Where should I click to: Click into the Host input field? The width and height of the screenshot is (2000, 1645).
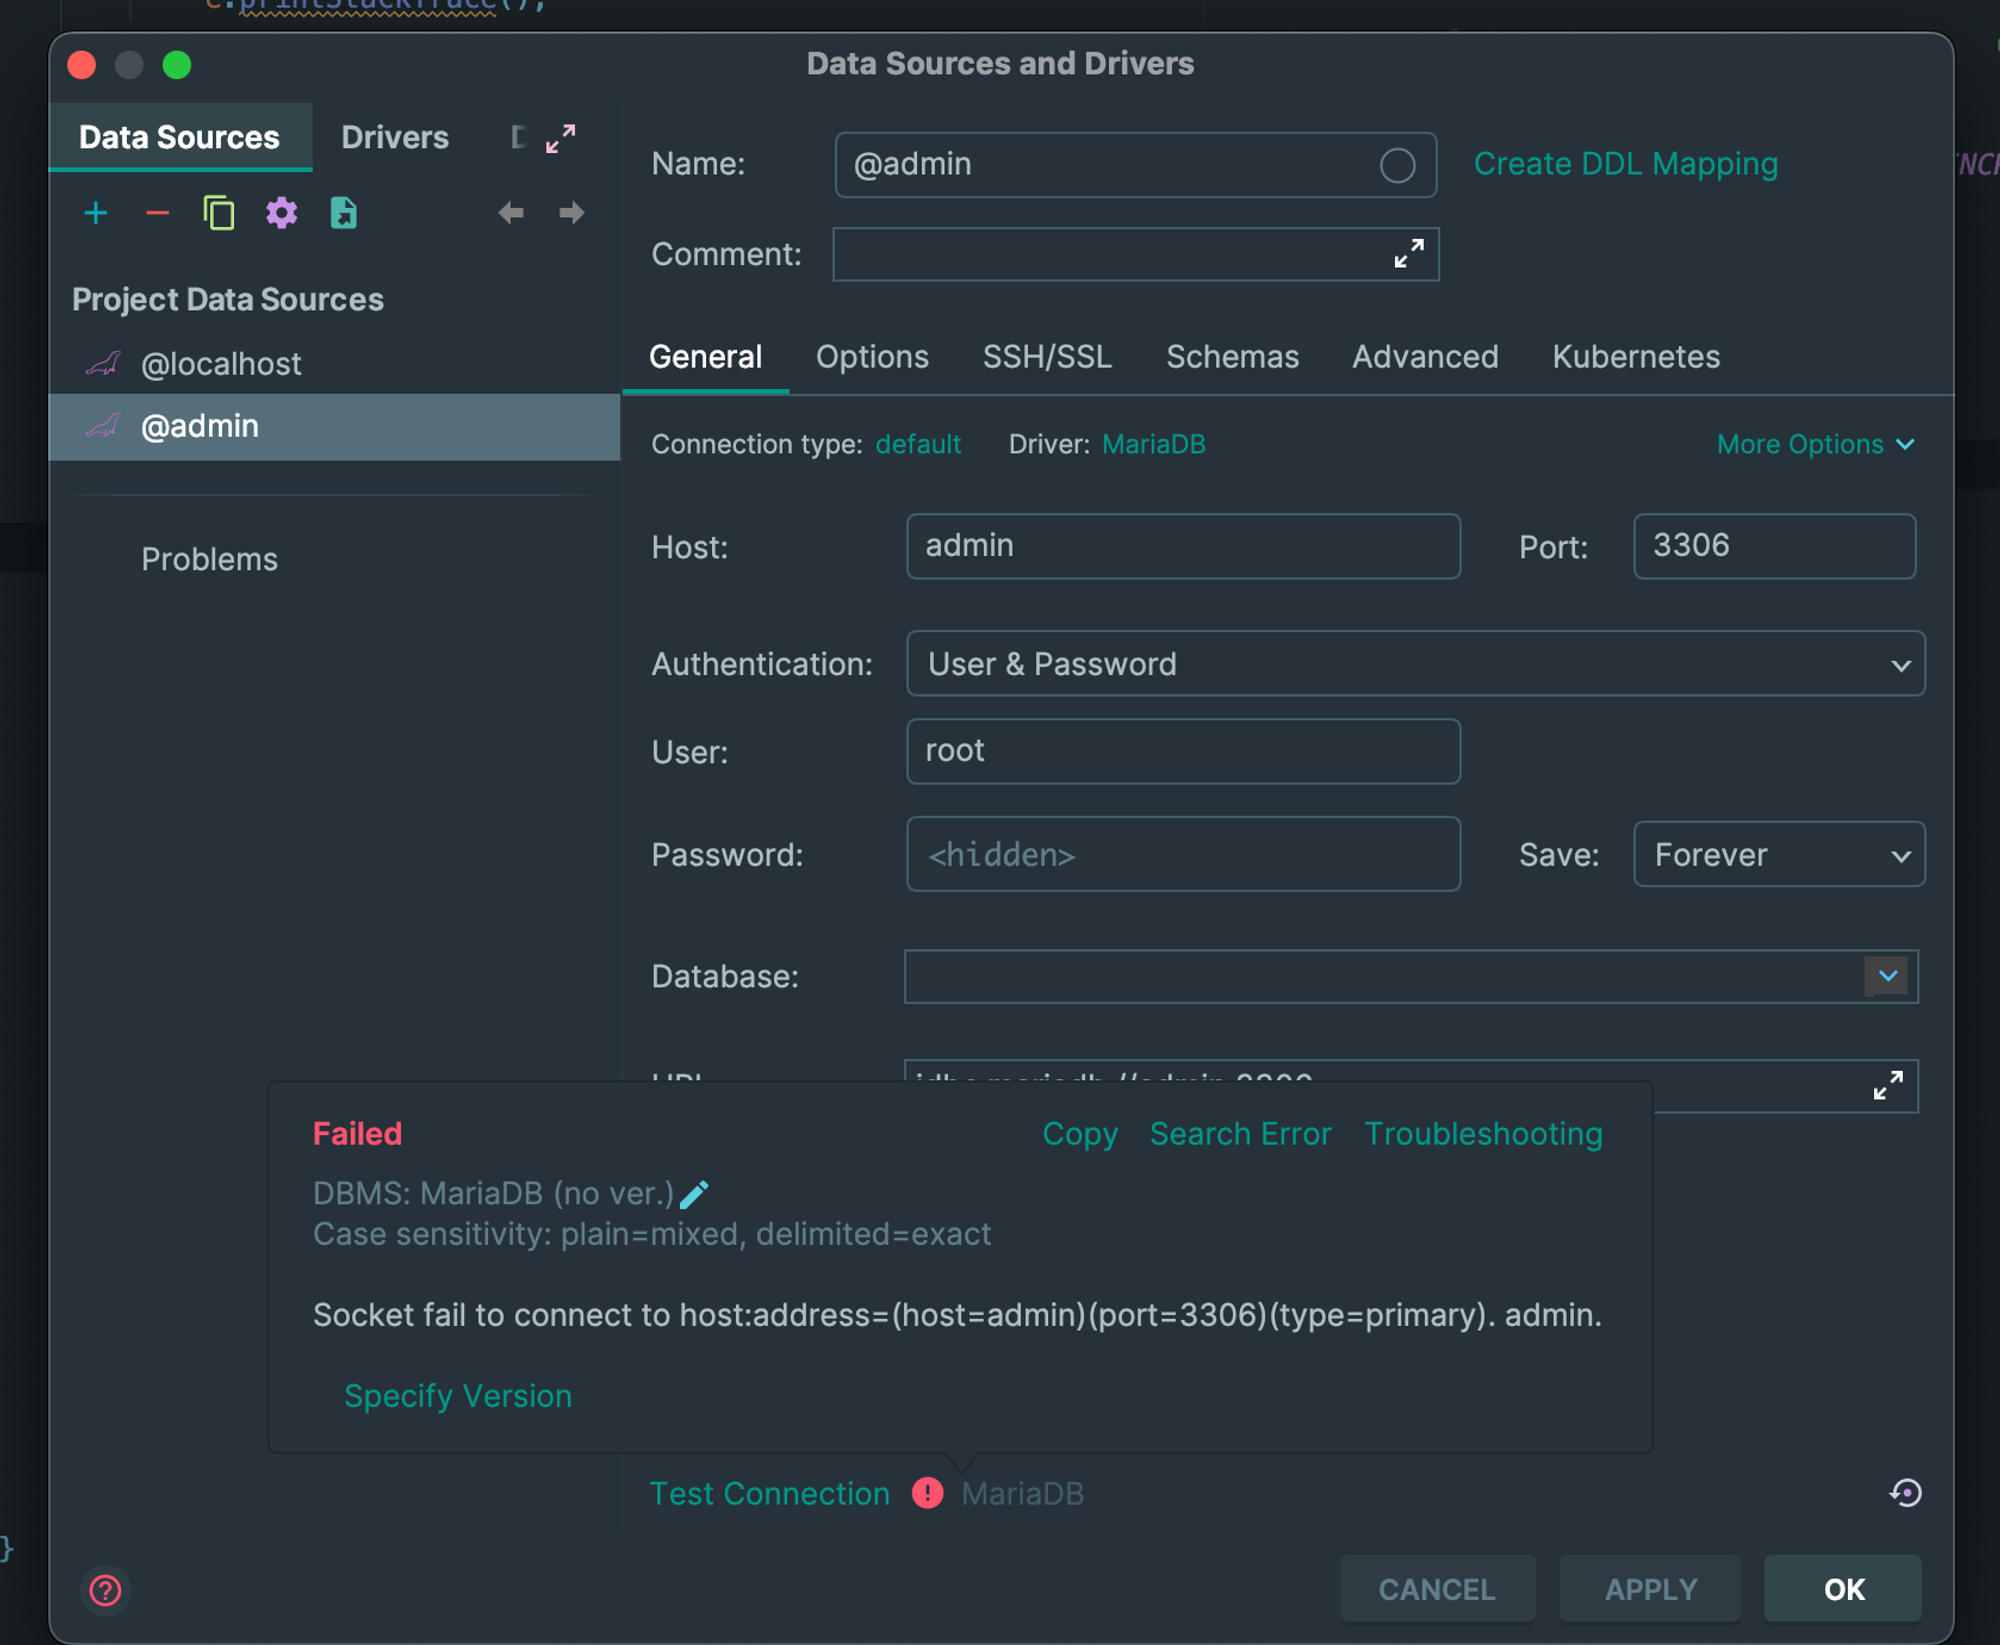tap(1183, 546)
